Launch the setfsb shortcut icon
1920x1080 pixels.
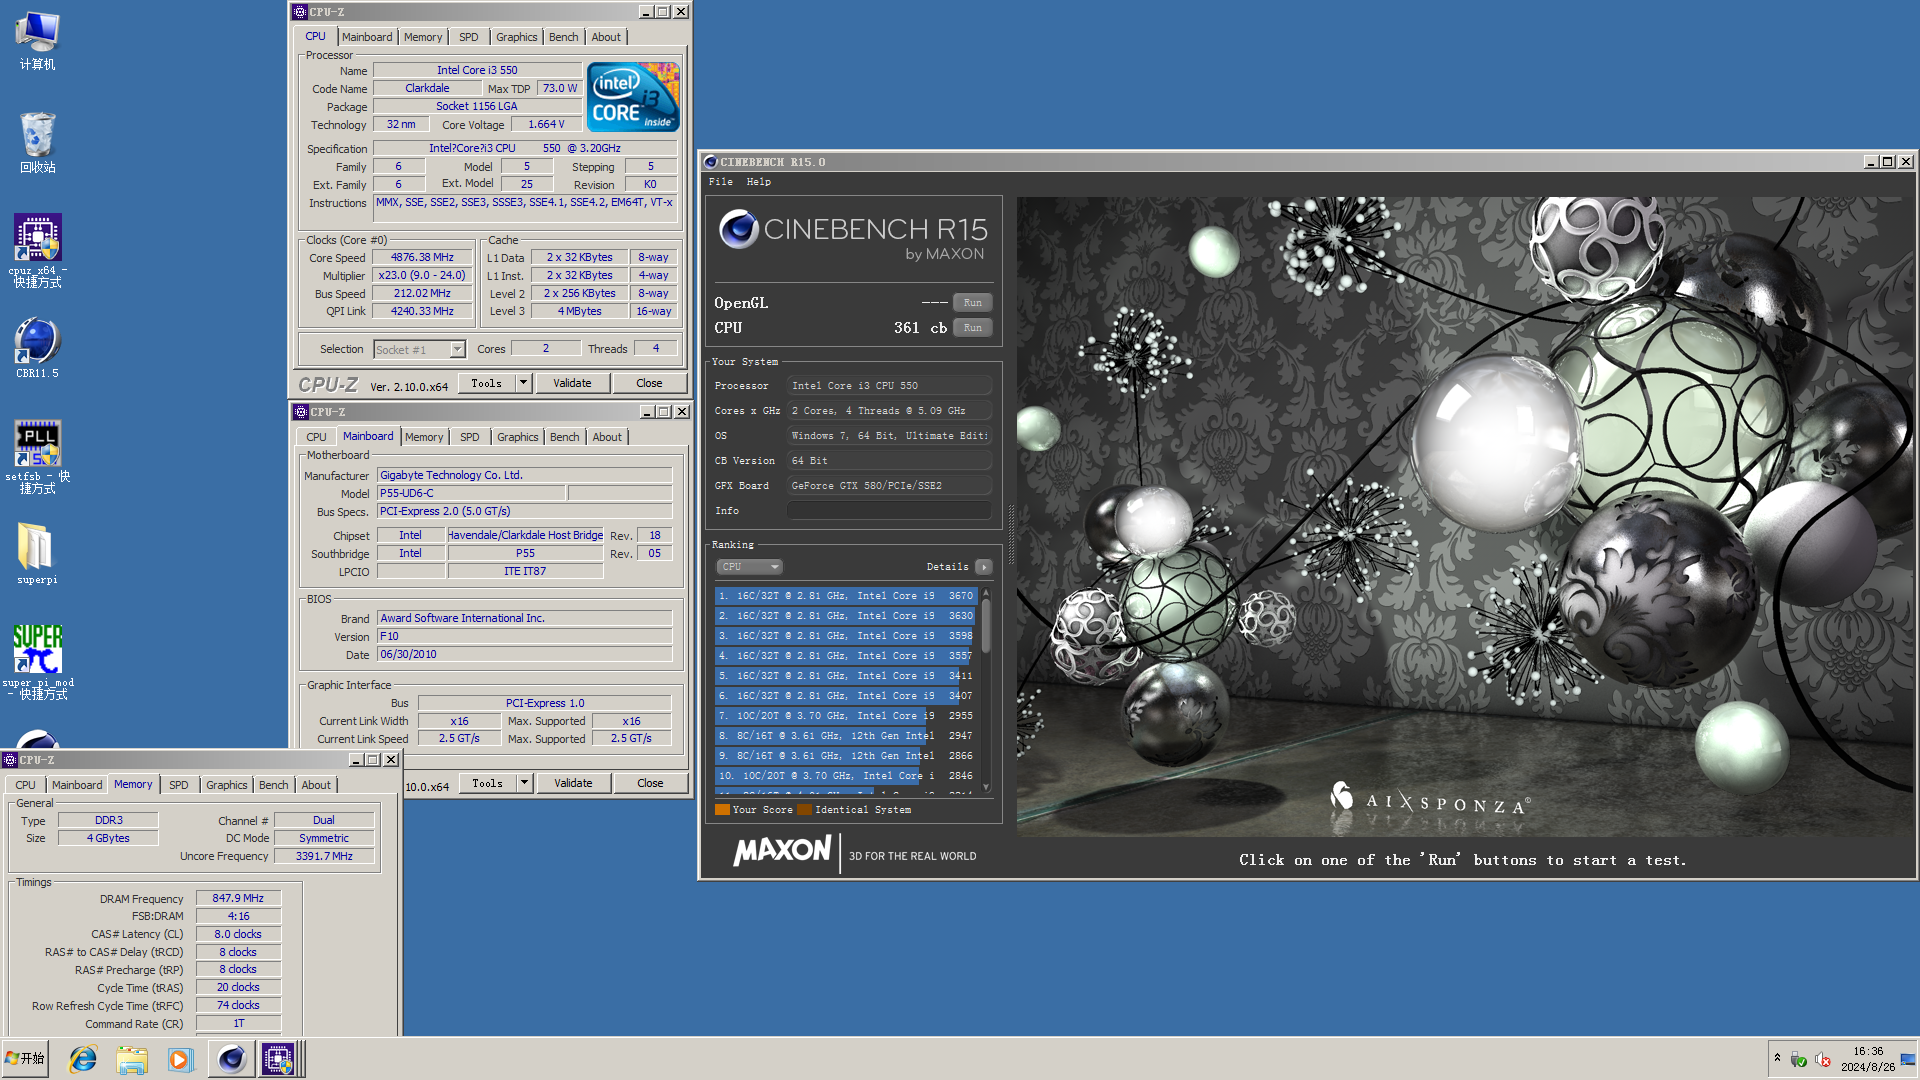[37, 456]
